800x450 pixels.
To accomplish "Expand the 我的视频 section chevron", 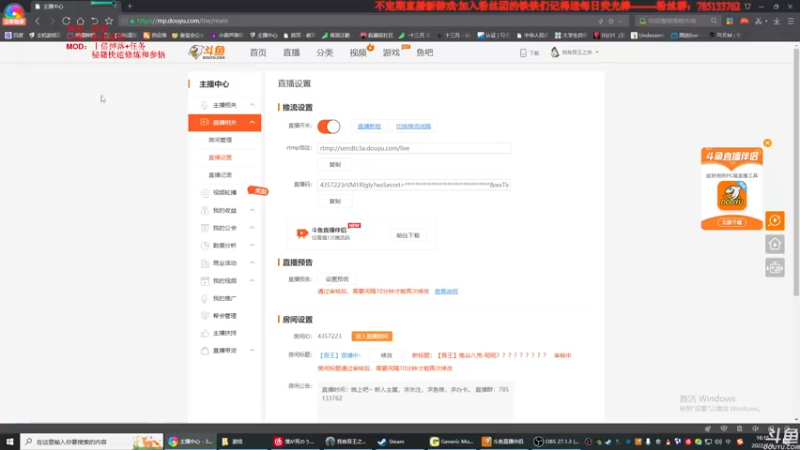I will tap(252, 281).
